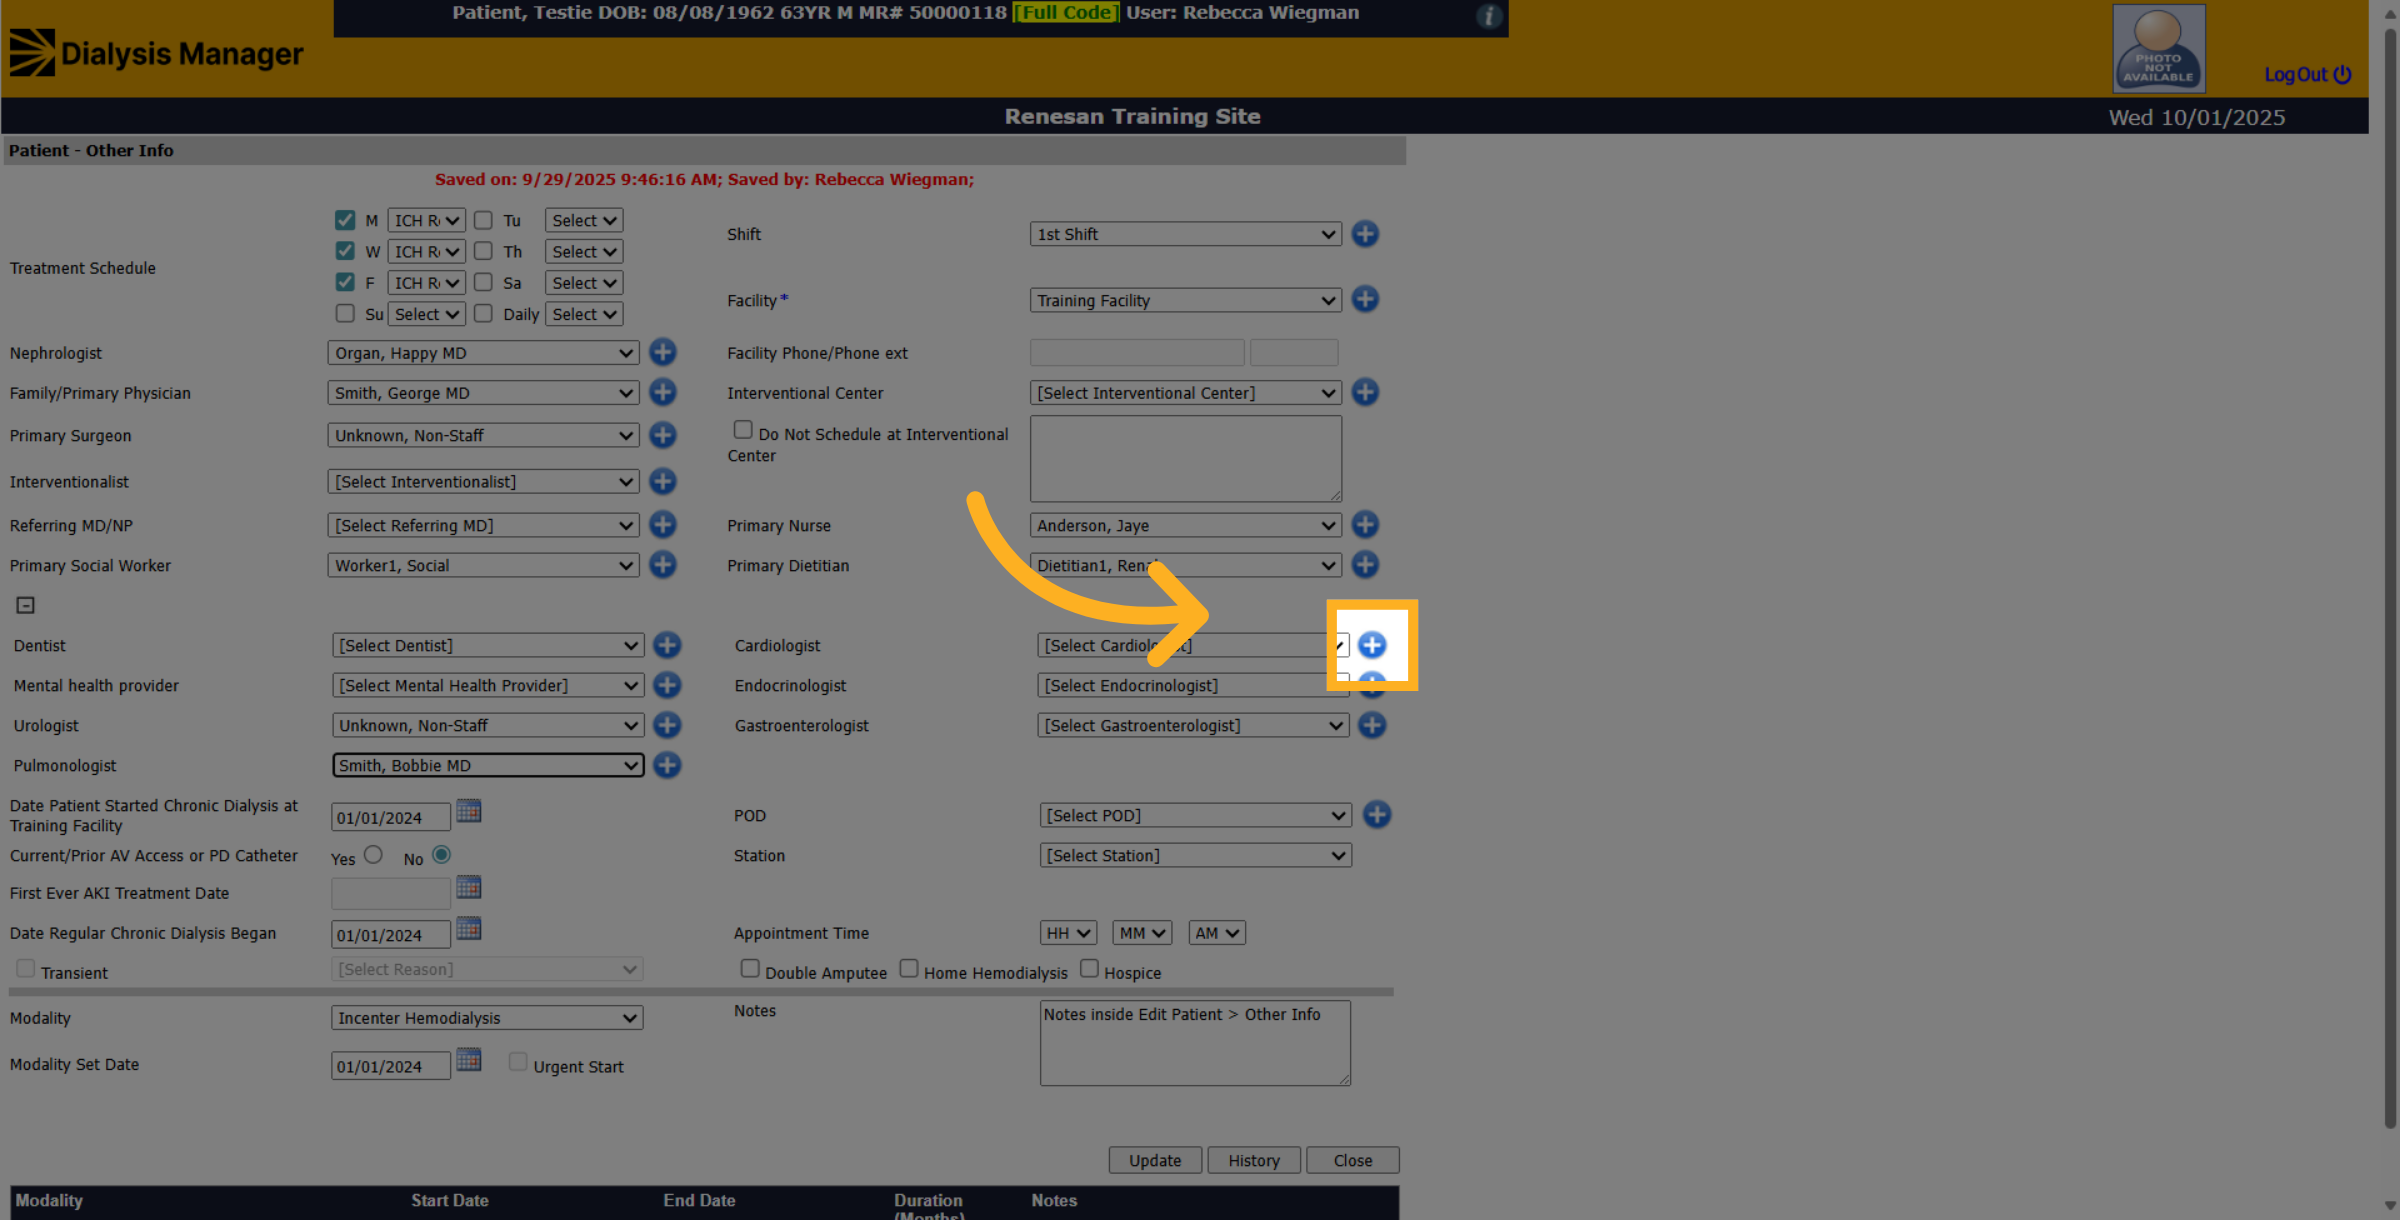Open the Pulmonologist dropdown
Viewport: 2400px width, 1220px height.
[488, 765]
